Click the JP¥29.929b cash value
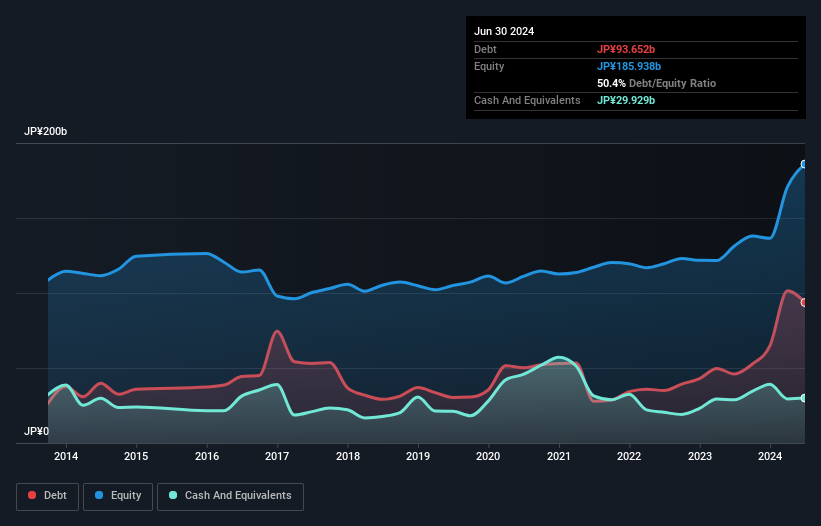Viewport: 821px width, 526px height. pos(626,100)
